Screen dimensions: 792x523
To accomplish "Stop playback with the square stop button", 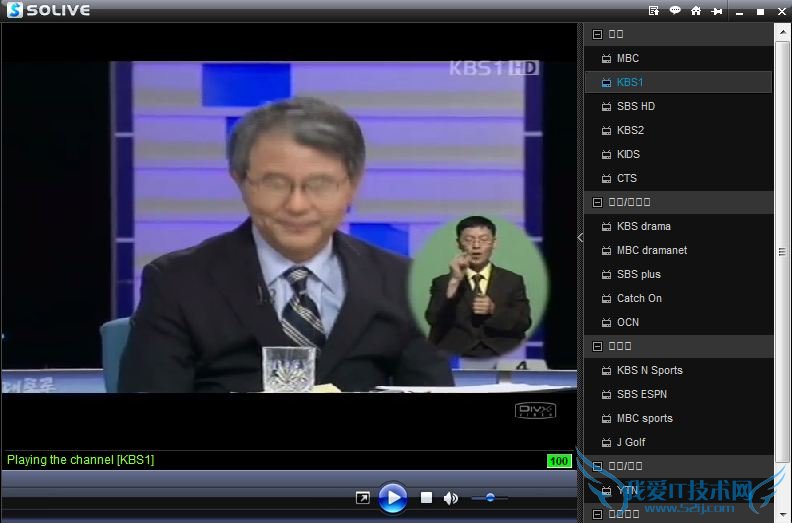I will [x=426, y=497].
